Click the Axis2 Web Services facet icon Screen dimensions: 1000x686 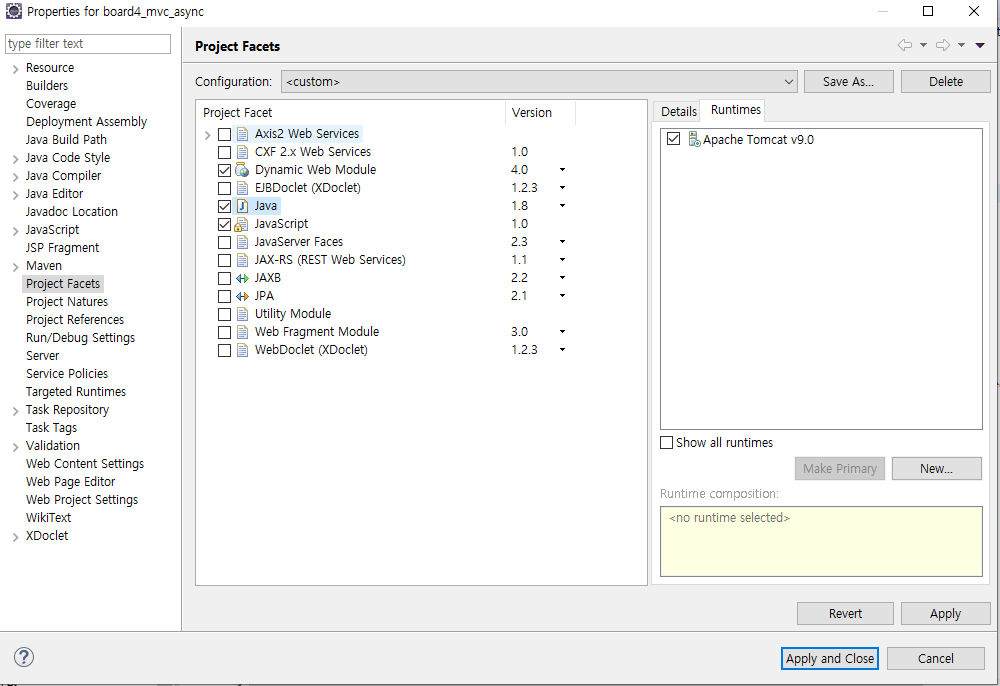point(242,134)
